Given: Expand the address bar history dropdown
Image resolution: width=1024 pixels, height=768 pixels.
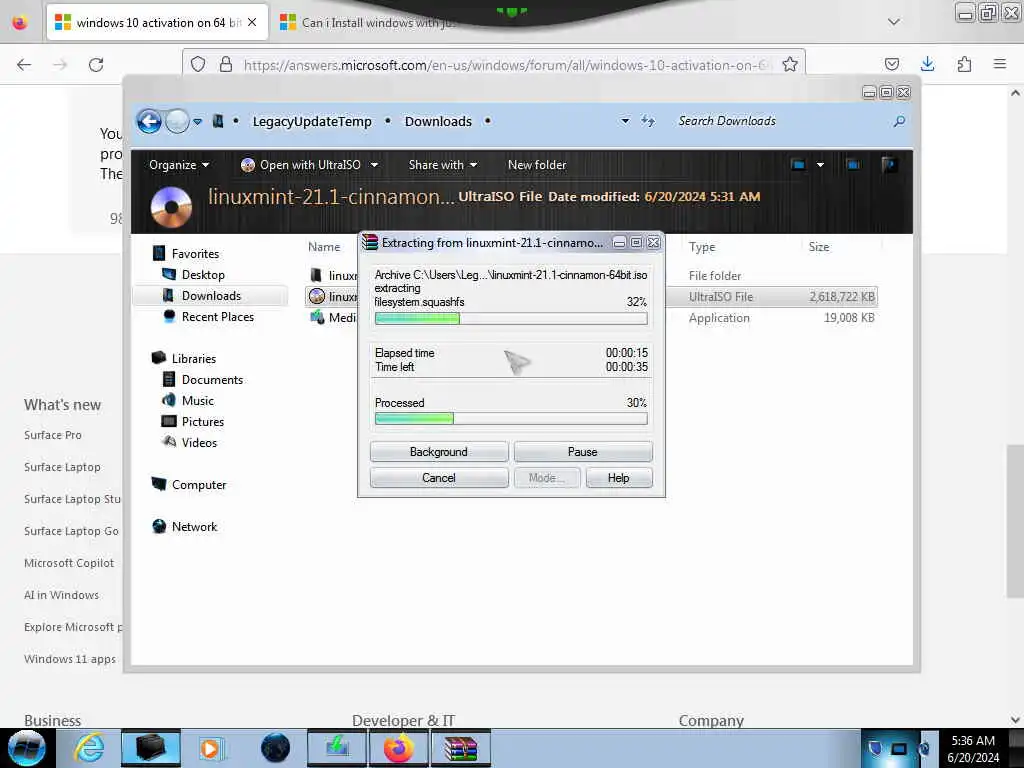Looking at the screenshot, I should tap(625, 121).
